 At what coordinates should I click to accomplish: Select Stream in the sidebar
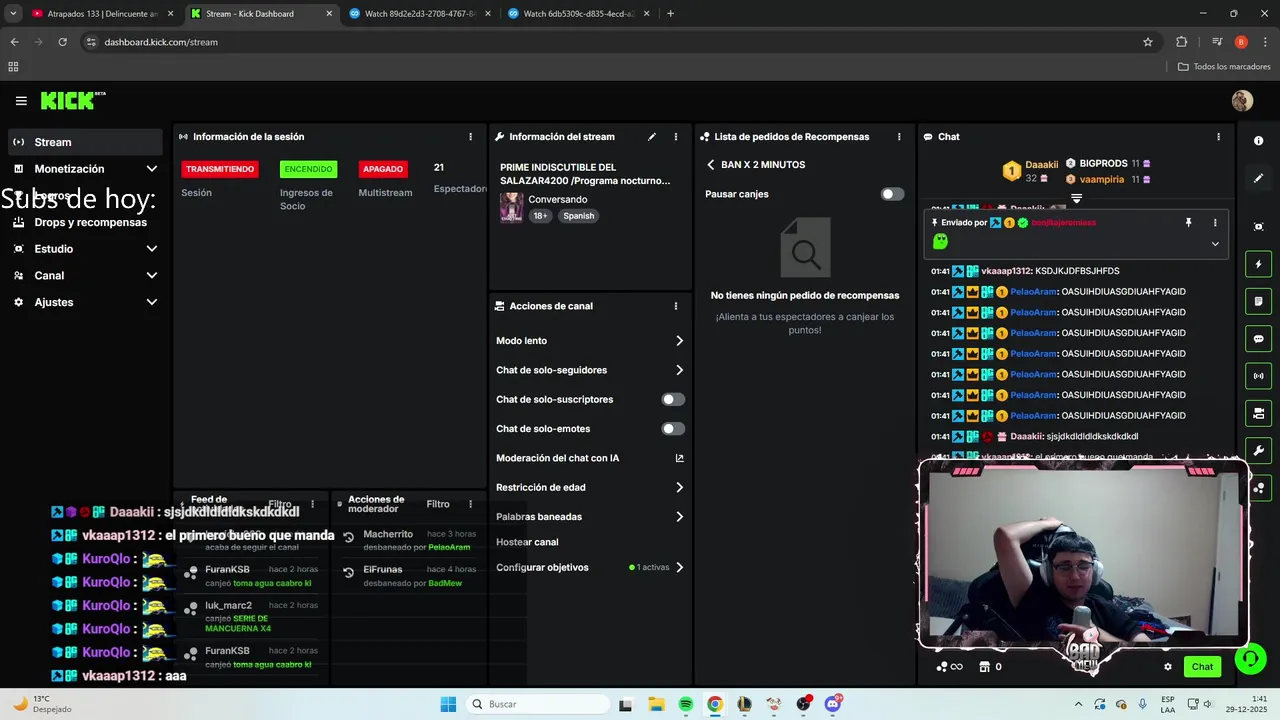(85, 142)
